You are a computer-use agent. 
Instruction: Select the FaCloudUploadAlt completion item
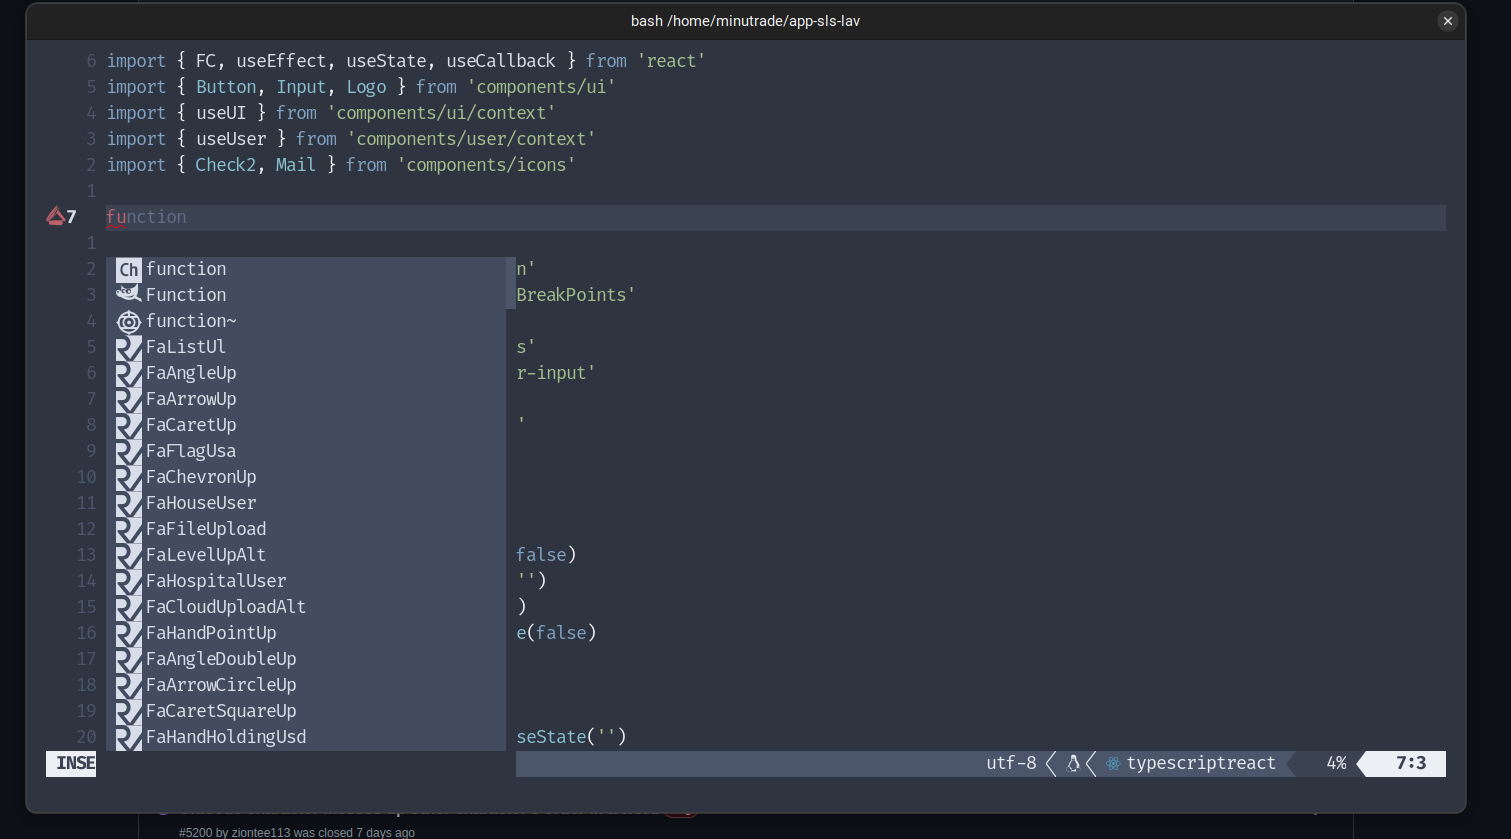click(x=226, y=606)
